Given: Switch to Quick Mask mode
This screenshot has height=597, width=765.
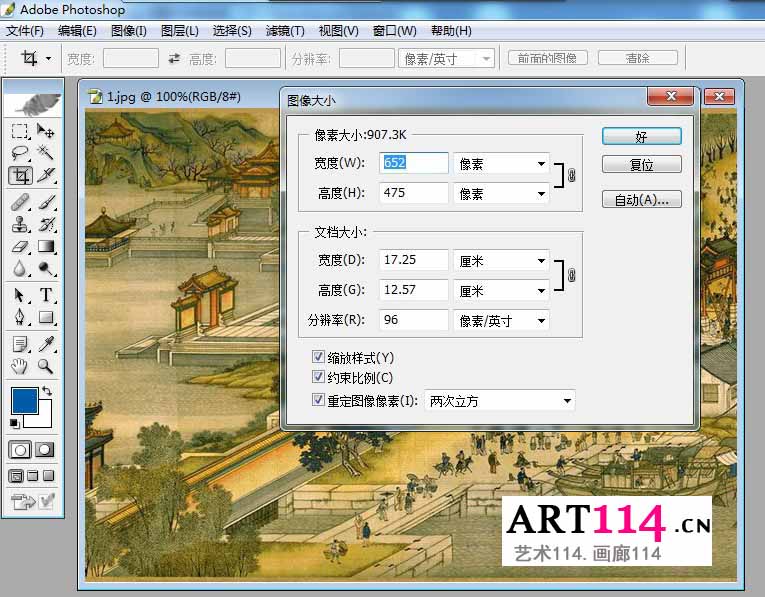Looking at the screenshot, I should coord(45,450).
